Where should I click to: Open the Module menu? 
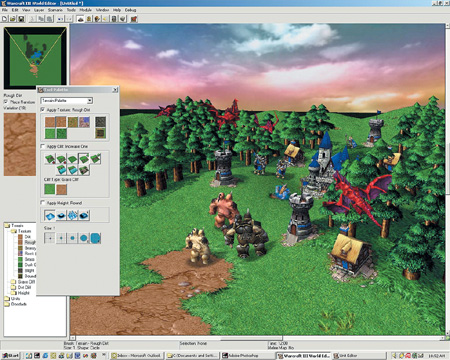[86, 10]
